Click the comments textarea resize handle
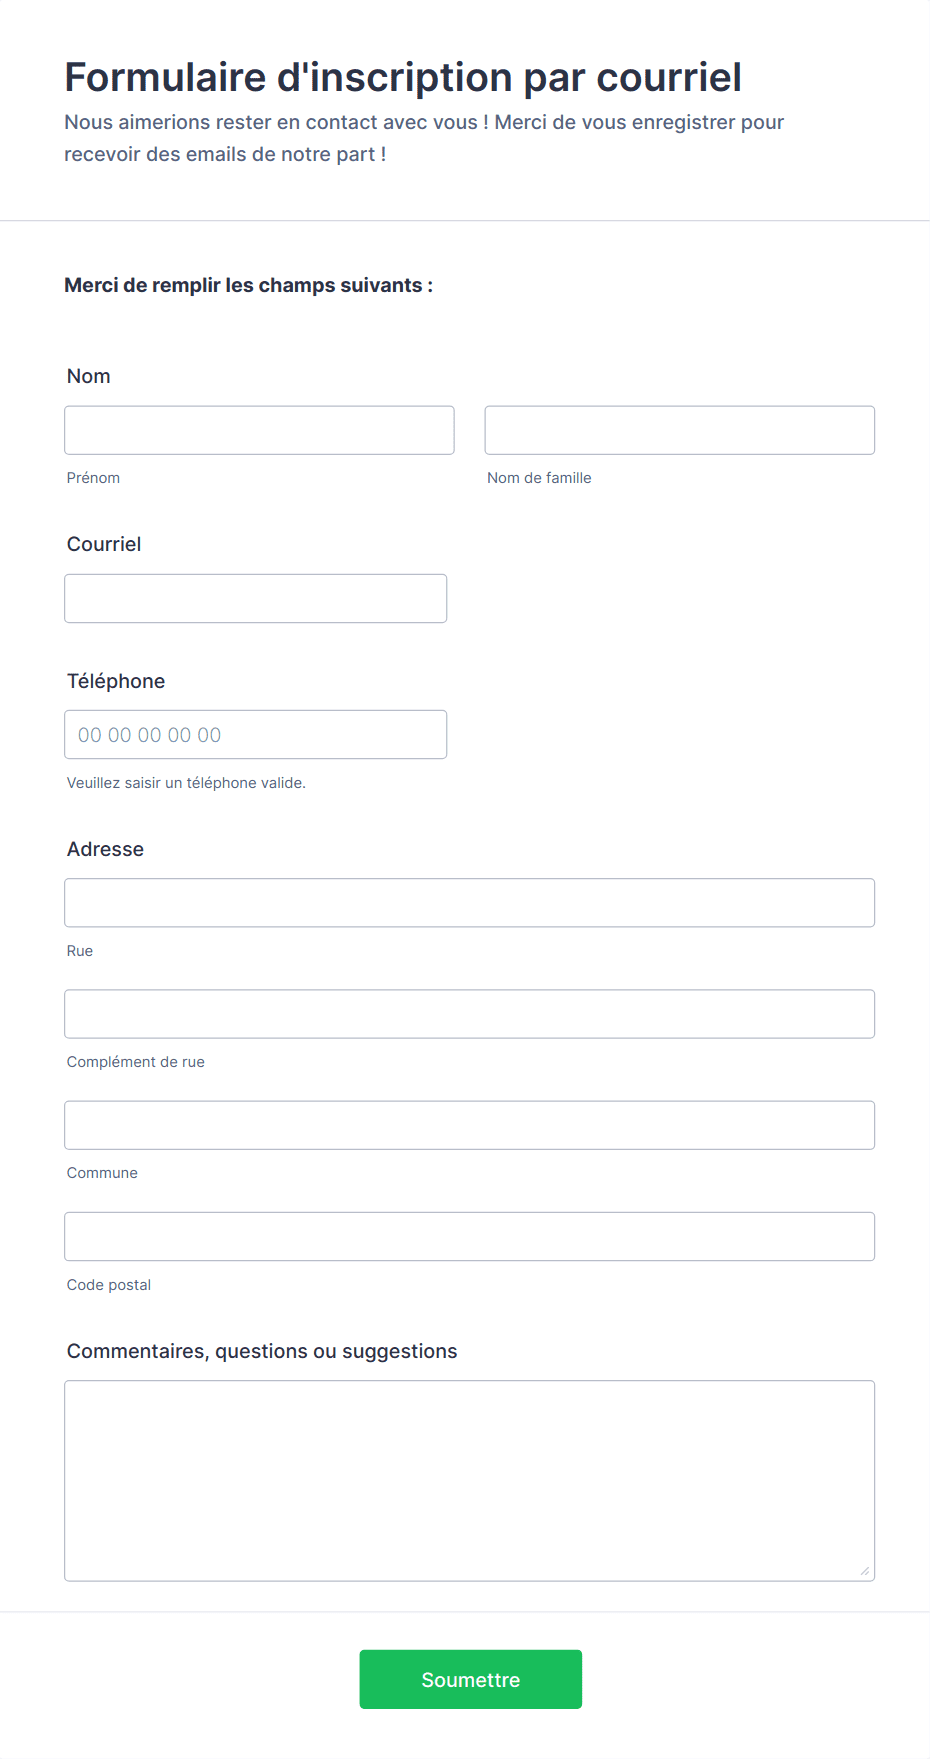The width and height of the screenshot is (930, 1759). click(865, 1571)
